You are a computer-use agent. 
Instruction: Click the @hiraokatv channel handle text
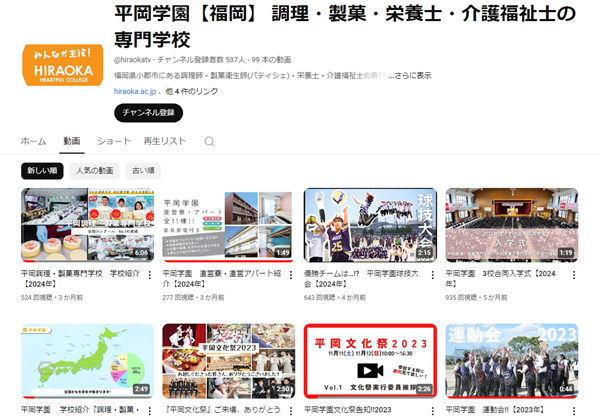pos(132,60)
